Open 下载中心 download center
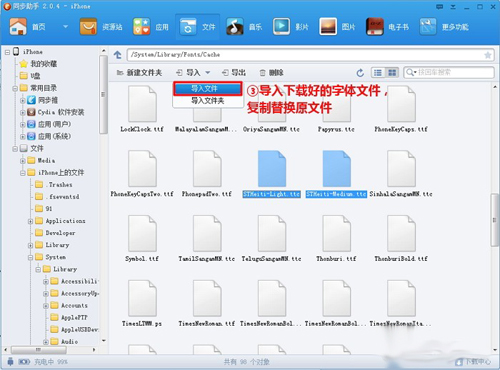 [473, 362]
